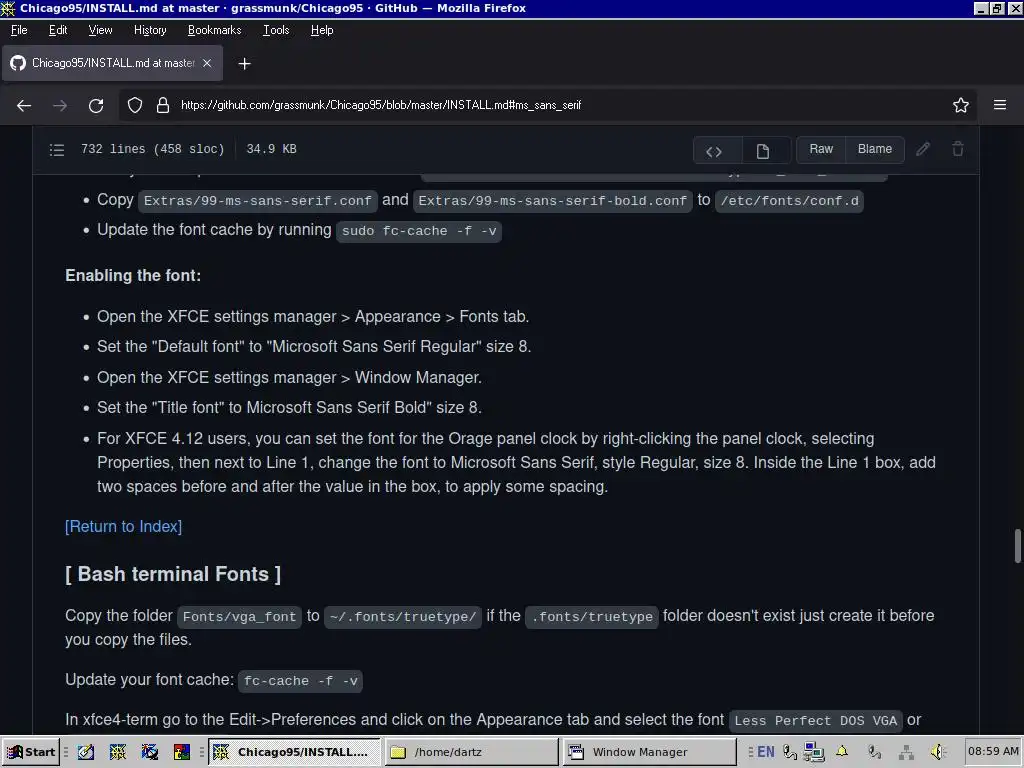
Task: Click the Raw button
Action: tap(821, 149)
